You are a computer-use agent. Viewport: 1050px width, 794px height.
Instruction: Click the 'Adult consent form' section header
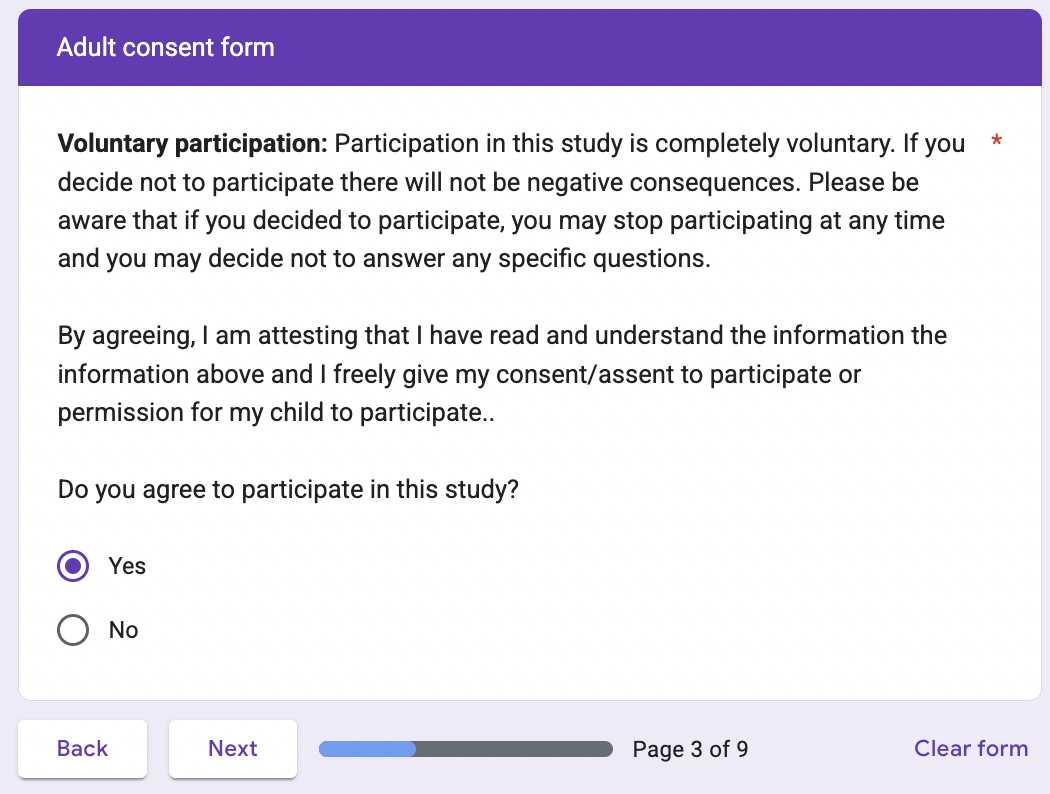coord(166,47)
